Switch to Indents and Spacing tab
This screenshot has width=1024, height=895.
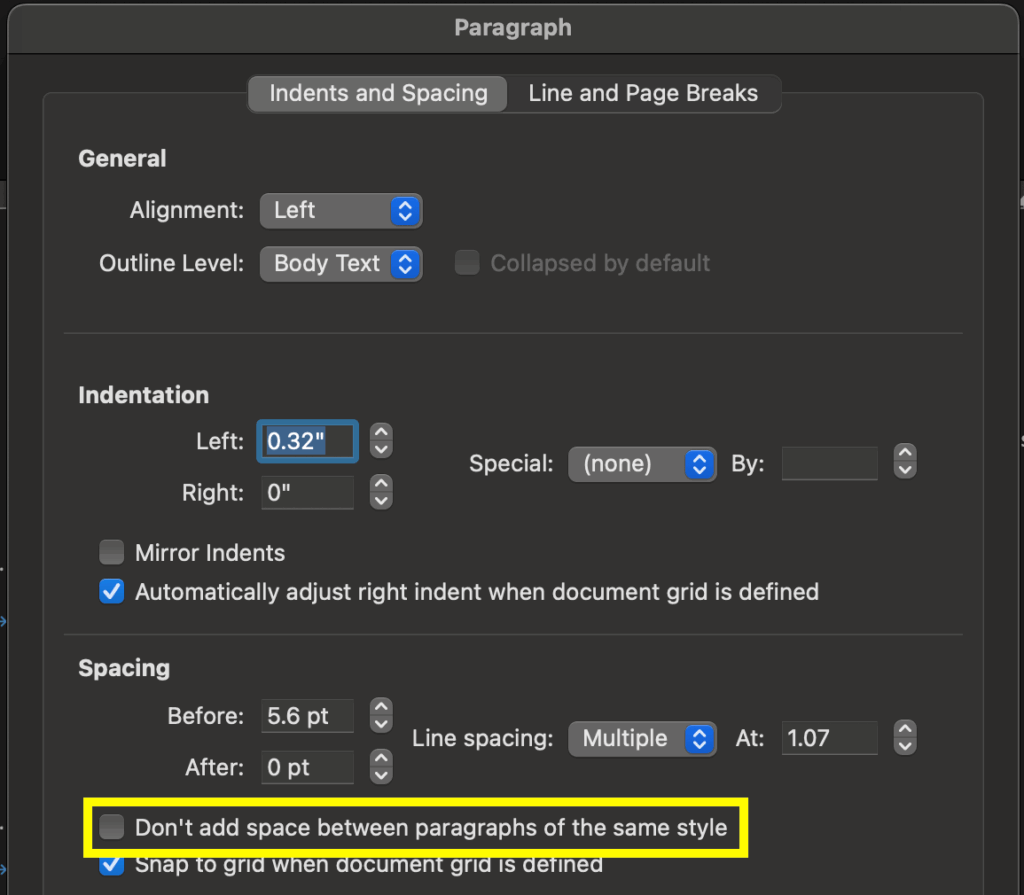pos(377,93)
